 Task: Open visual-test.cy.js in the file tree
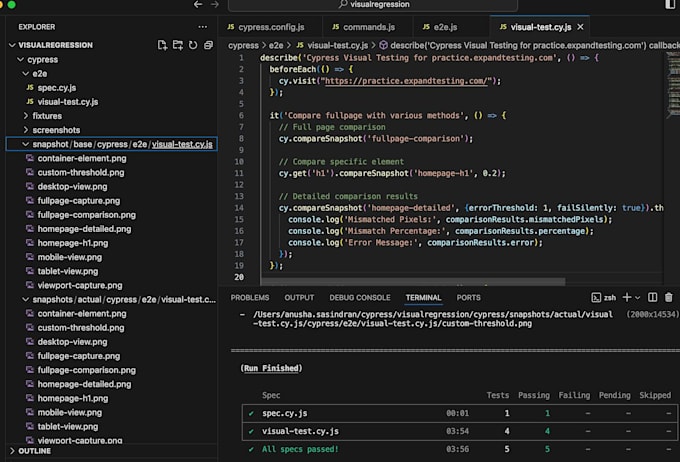point(112,102)
